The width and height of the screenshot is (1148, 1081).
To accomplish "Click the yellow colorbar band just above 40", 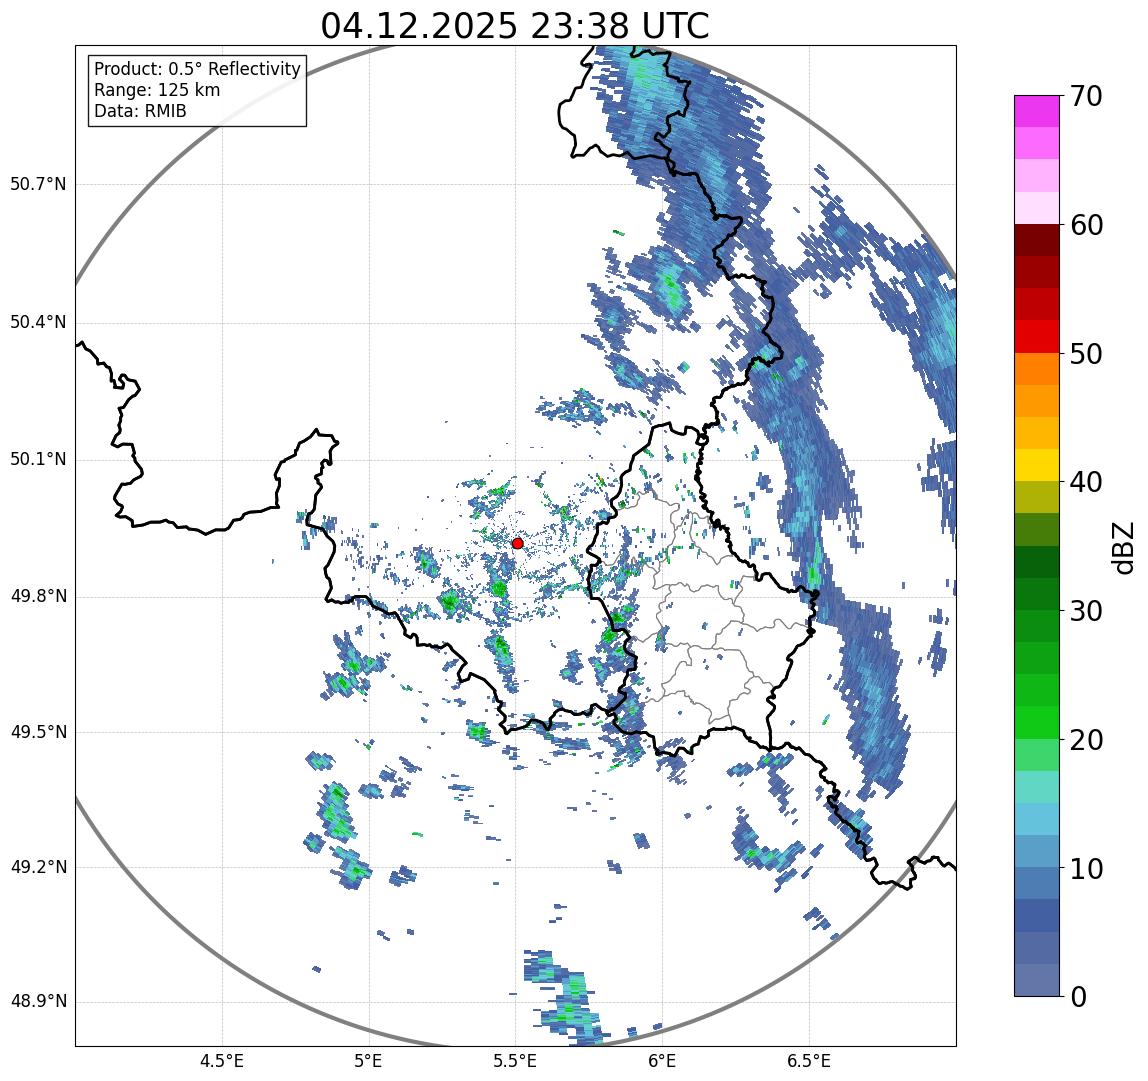I will point(1037,465).
